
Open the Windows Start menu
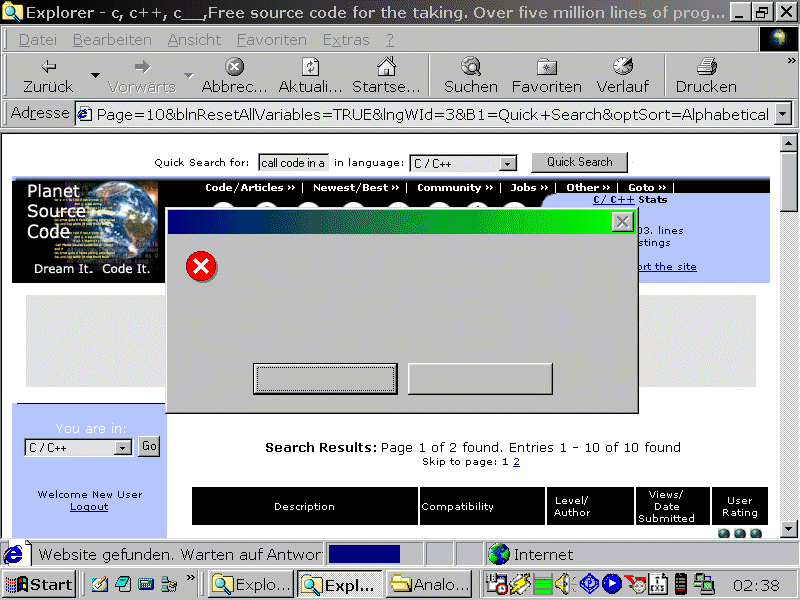click(x=39, y=584)
